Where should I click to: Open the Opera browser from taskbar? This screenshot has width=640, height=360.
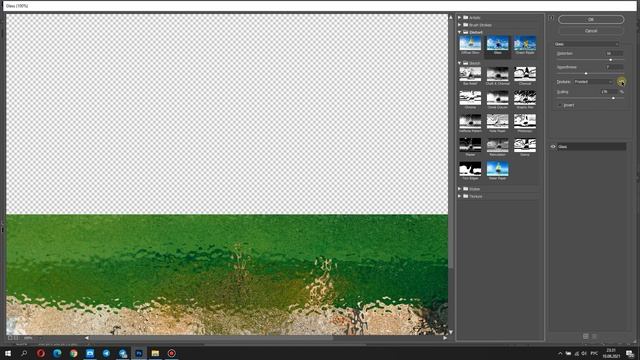(40, 353)
